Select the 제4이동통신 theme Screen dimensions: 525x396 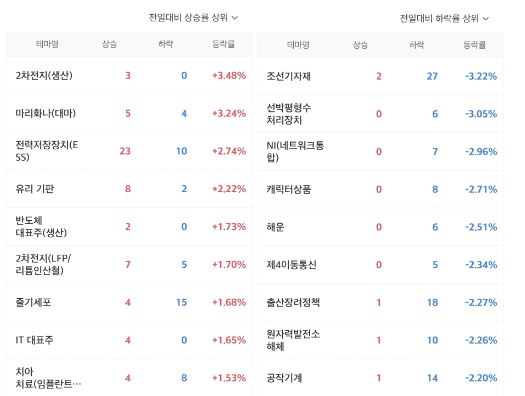point(291,265)
